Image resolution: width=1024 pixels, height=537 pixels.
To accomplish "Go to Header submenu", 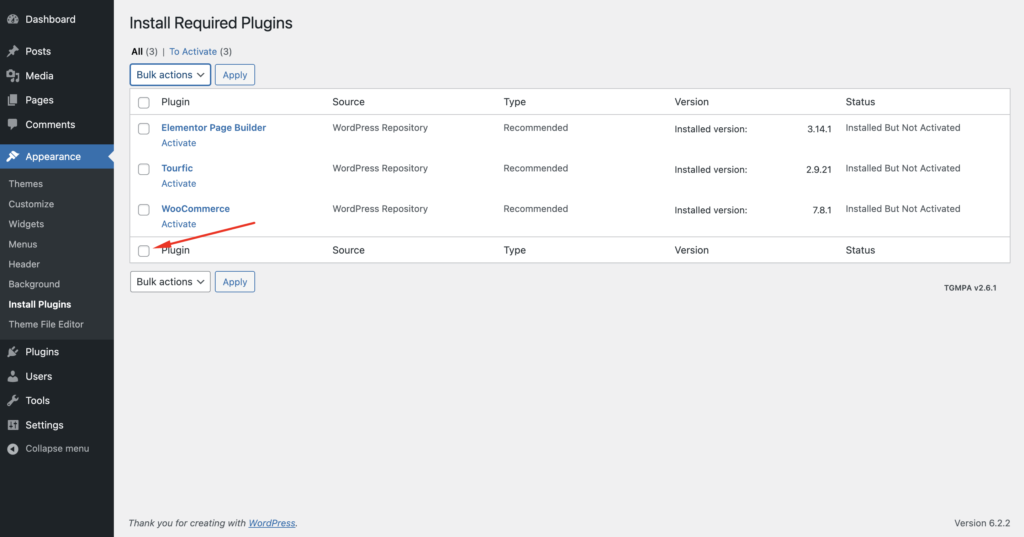I will point(24,264).
